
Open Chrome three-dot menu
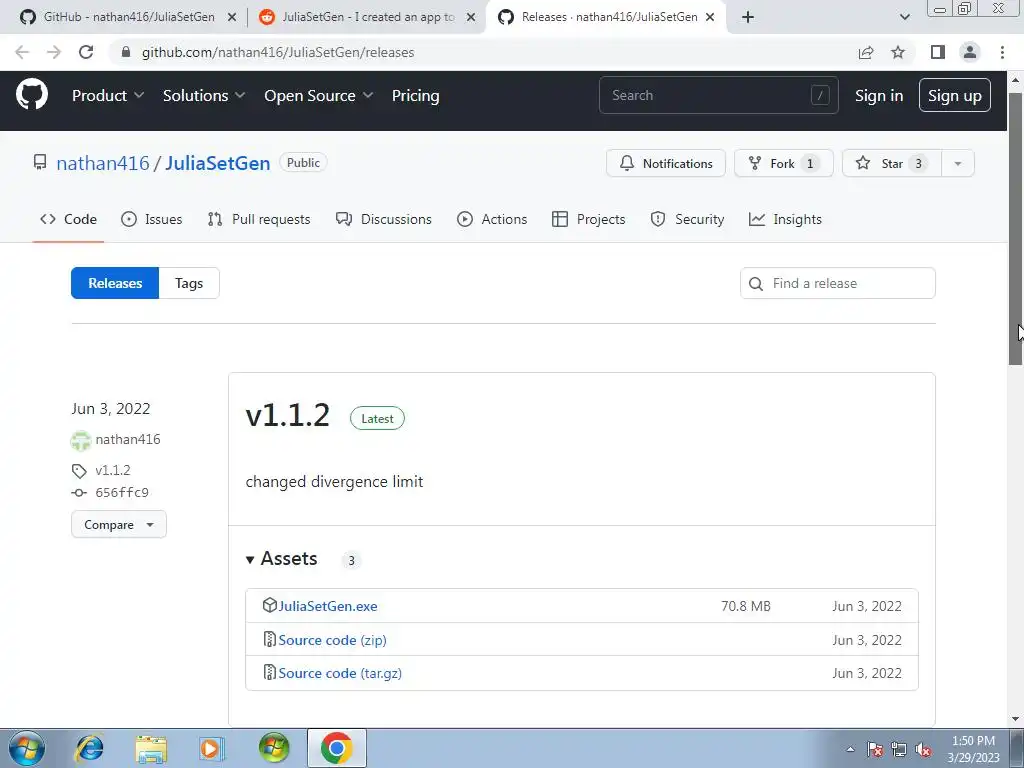tap(1002, 52)
